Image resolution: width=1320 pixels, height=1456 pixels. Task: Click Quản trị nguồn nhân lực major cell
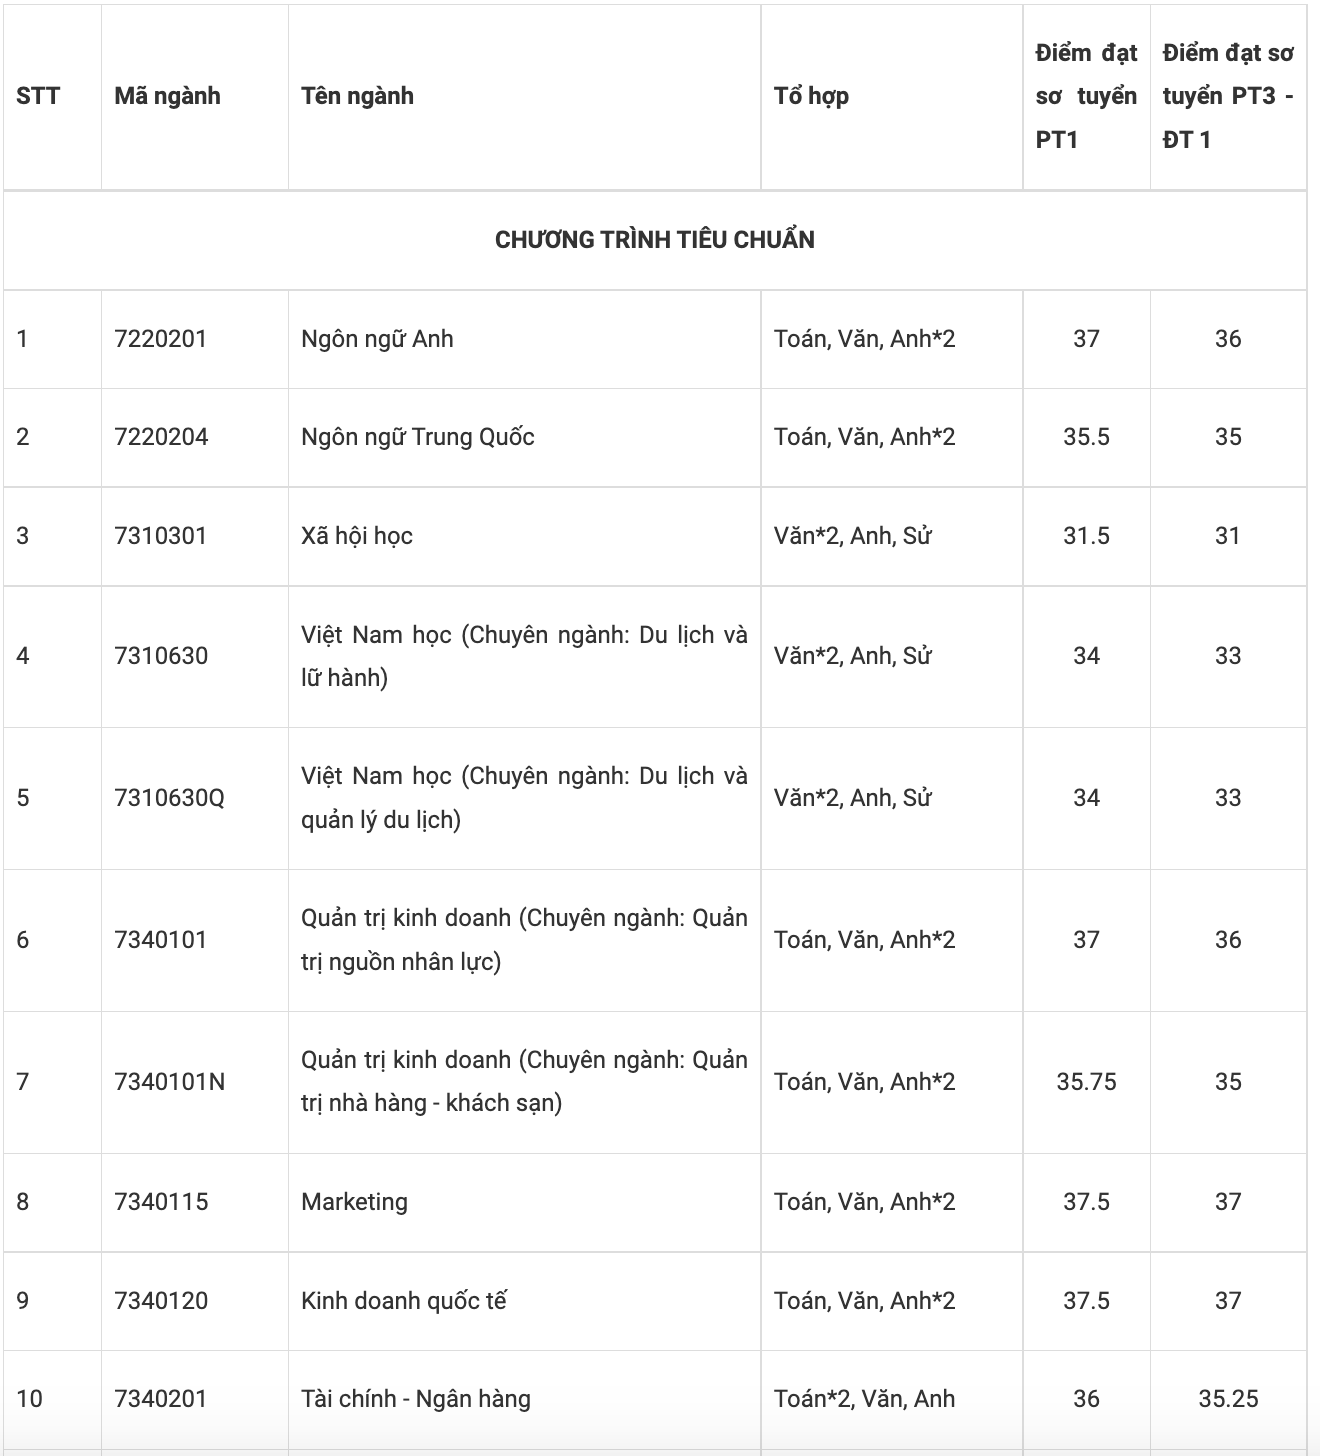coord(524,940)
